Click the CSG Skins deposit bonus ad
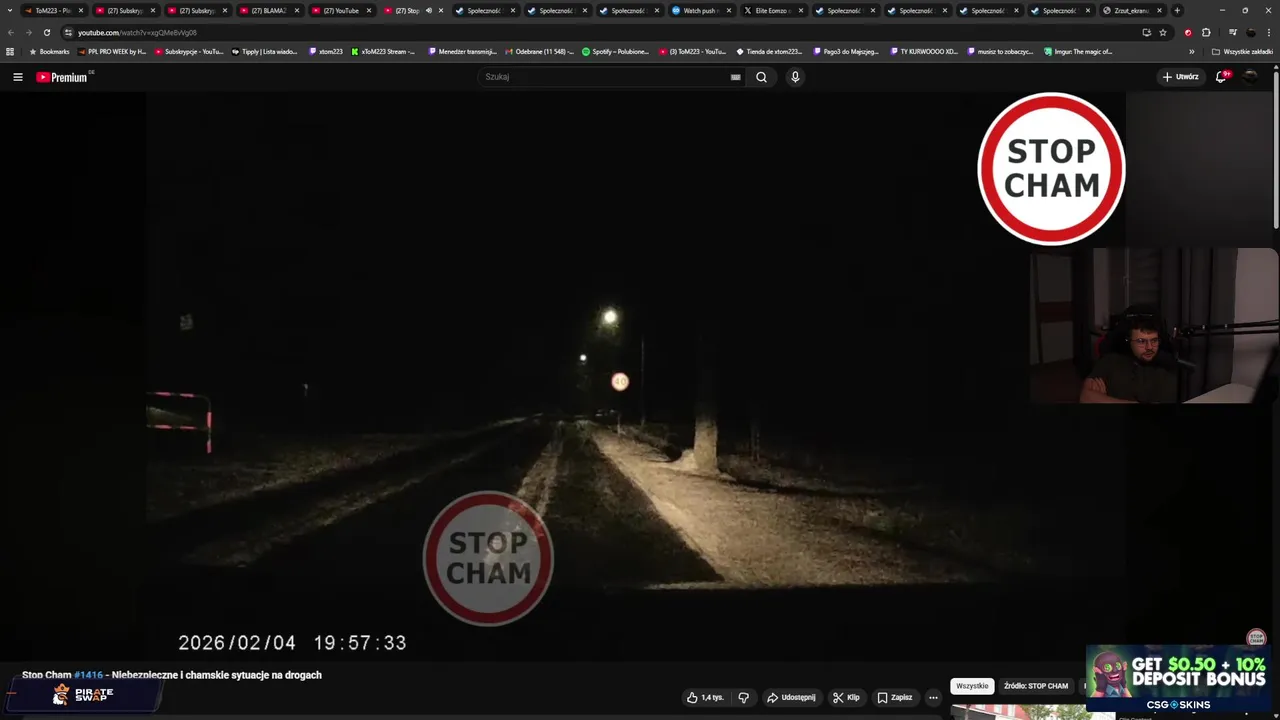Image resolution: width=1280 pixels, height=720 pixels. 1178,678
